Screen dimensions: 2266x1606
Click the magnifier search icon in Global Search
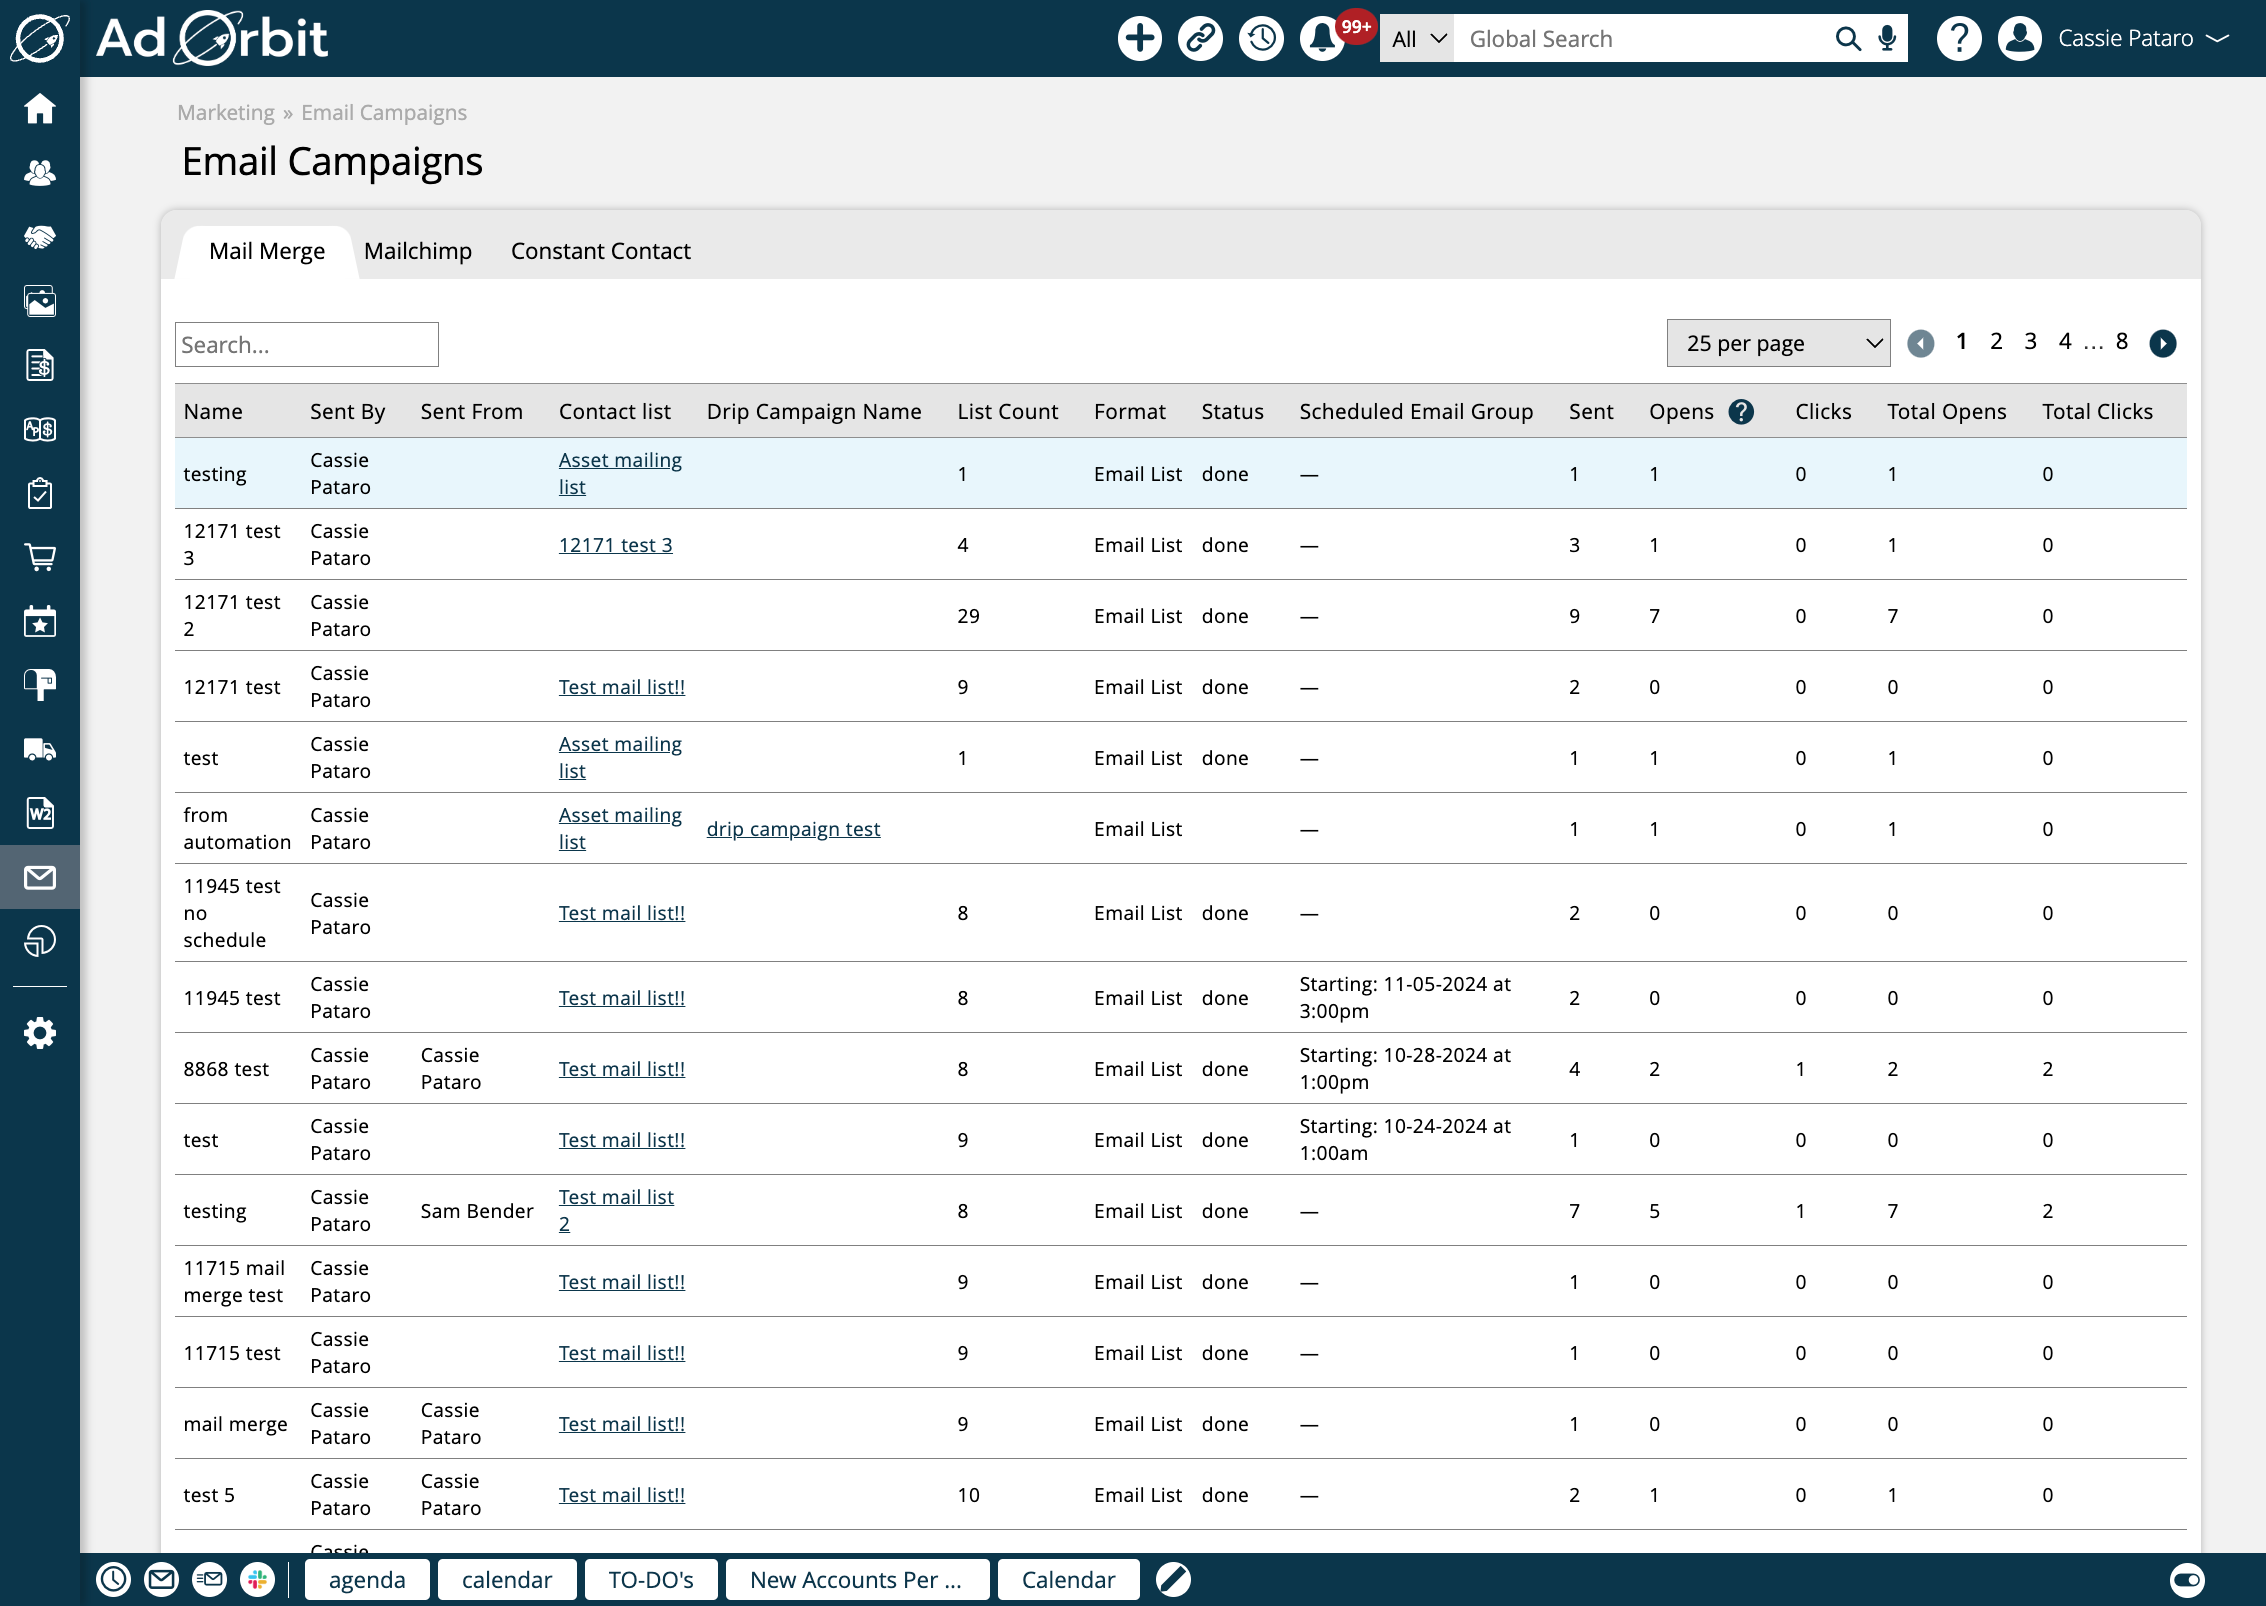tap(1848, 39)
